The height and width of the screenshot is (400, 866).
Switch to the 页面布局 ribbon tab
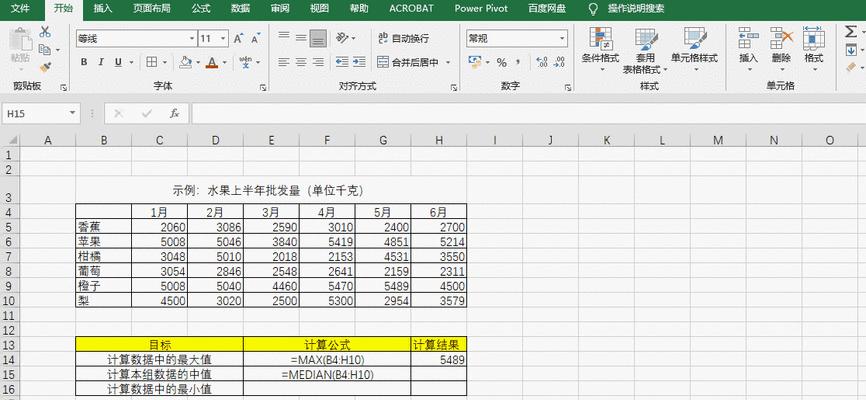(151, 8)
